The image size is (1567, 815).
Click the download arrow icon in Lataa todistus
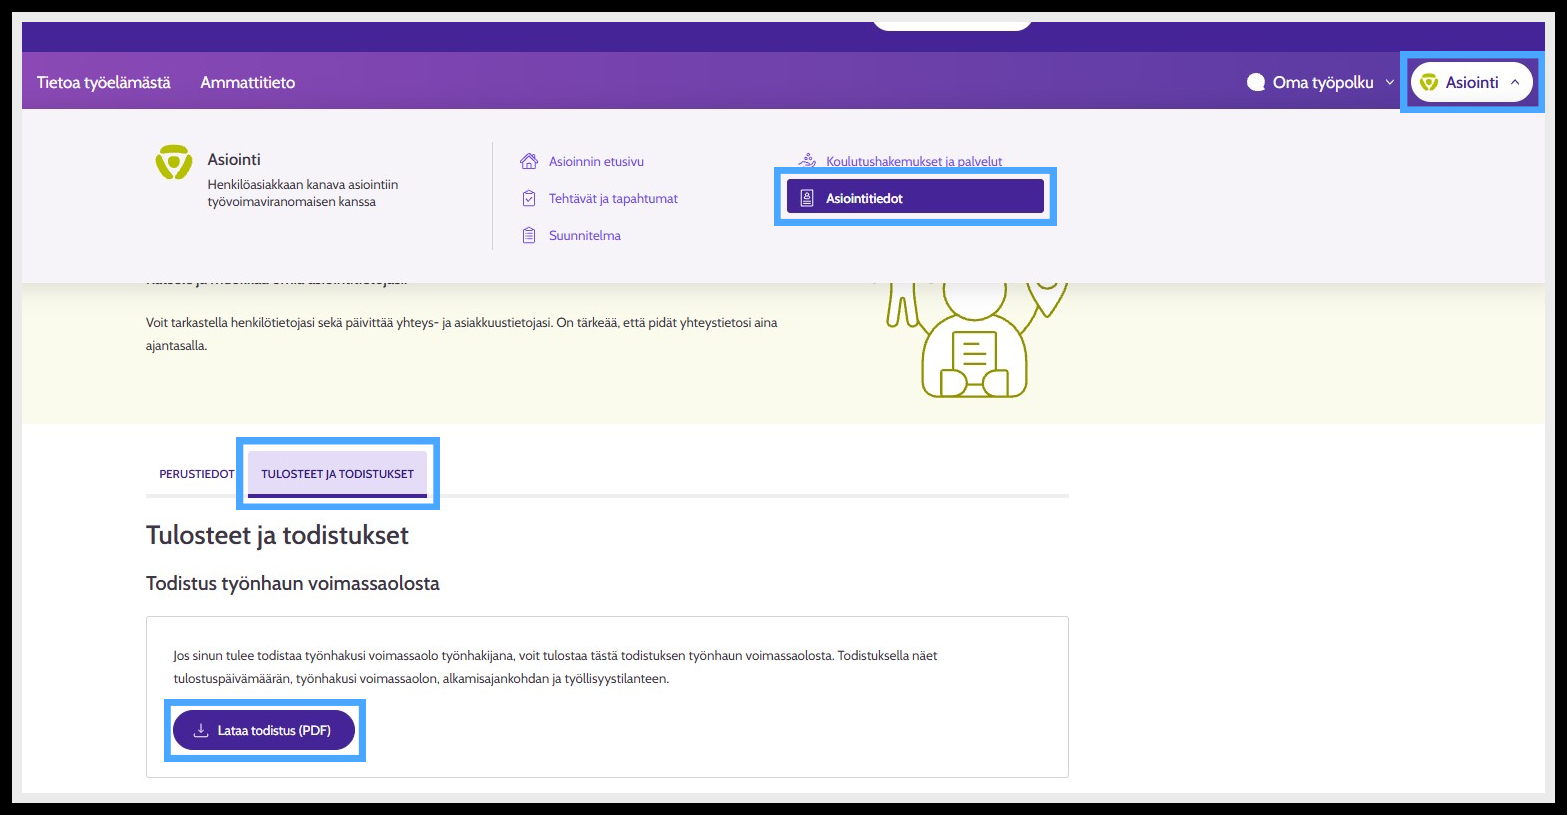pyautogui.click(x=200, y=730)
